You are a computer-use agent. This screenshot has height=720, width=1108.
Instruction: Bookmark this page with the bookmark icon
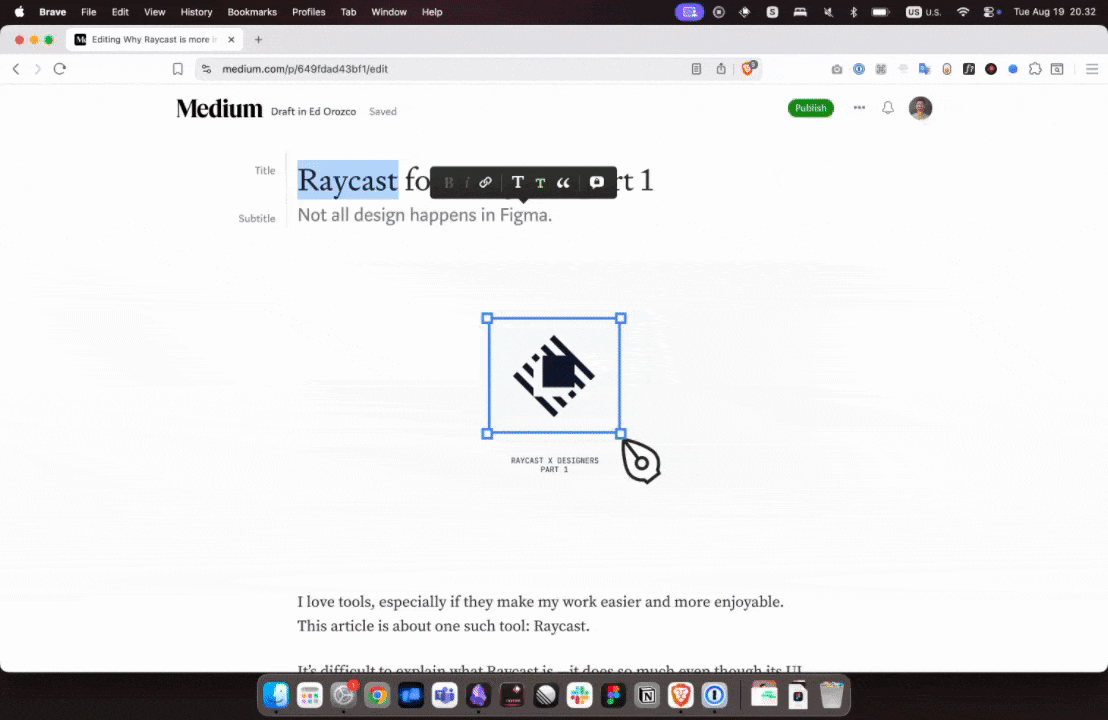tap(178, 69)
